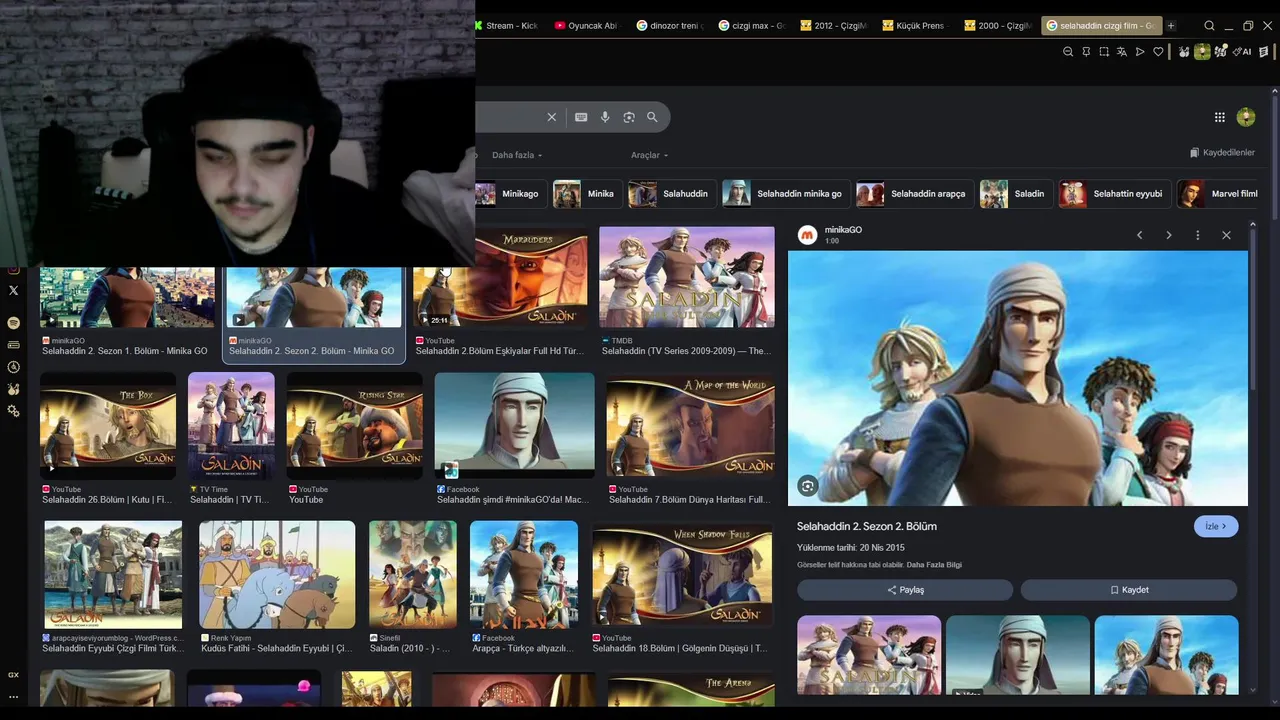Open sidebar three-dots more menu

pyautogui.click(x=13, y=697)
